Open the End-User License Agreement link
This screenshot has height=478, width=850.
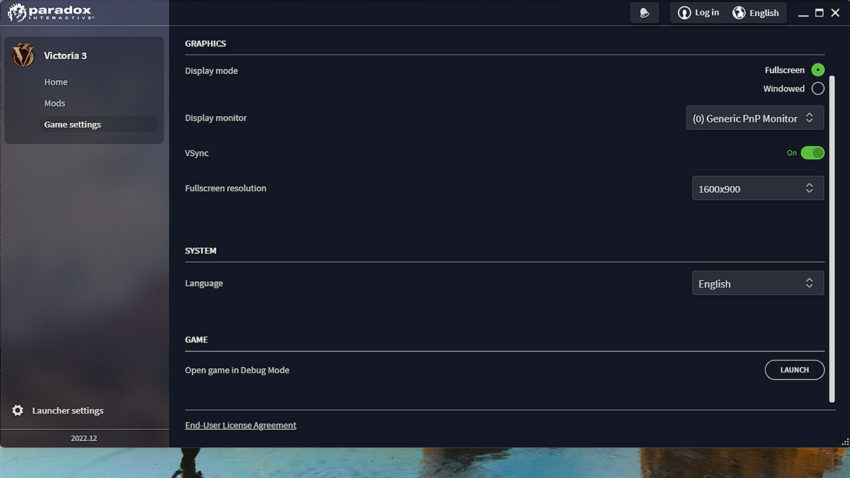click(x=241, y=425)
